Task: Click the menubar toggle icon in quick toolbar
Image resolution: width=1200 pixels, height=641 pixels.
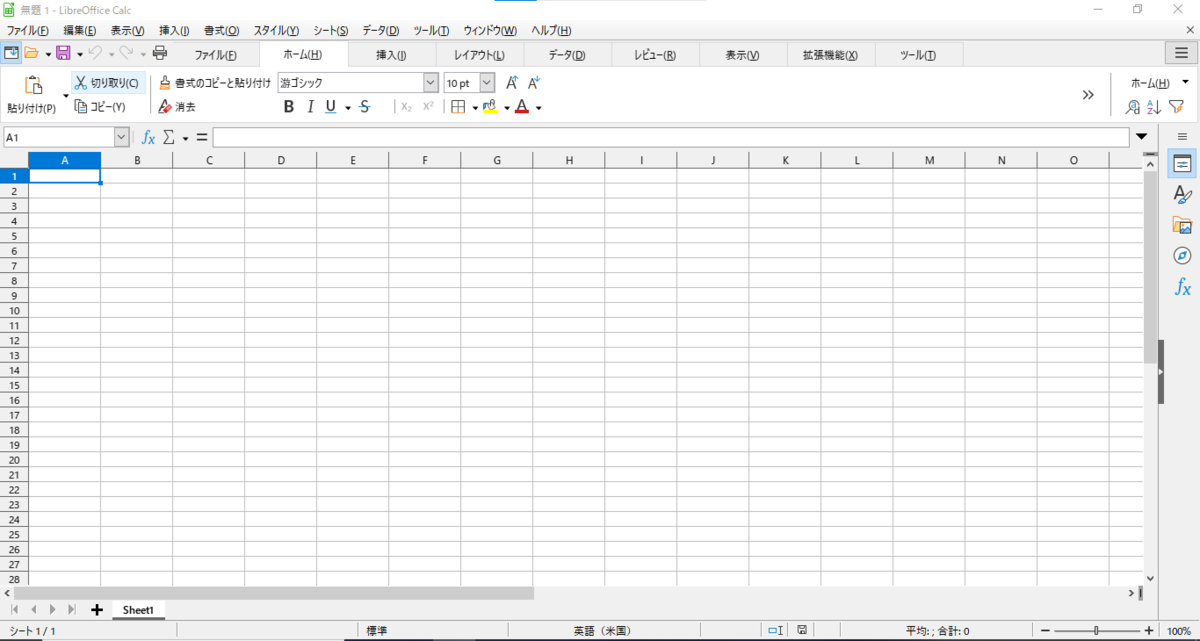Action: point(12,53)
